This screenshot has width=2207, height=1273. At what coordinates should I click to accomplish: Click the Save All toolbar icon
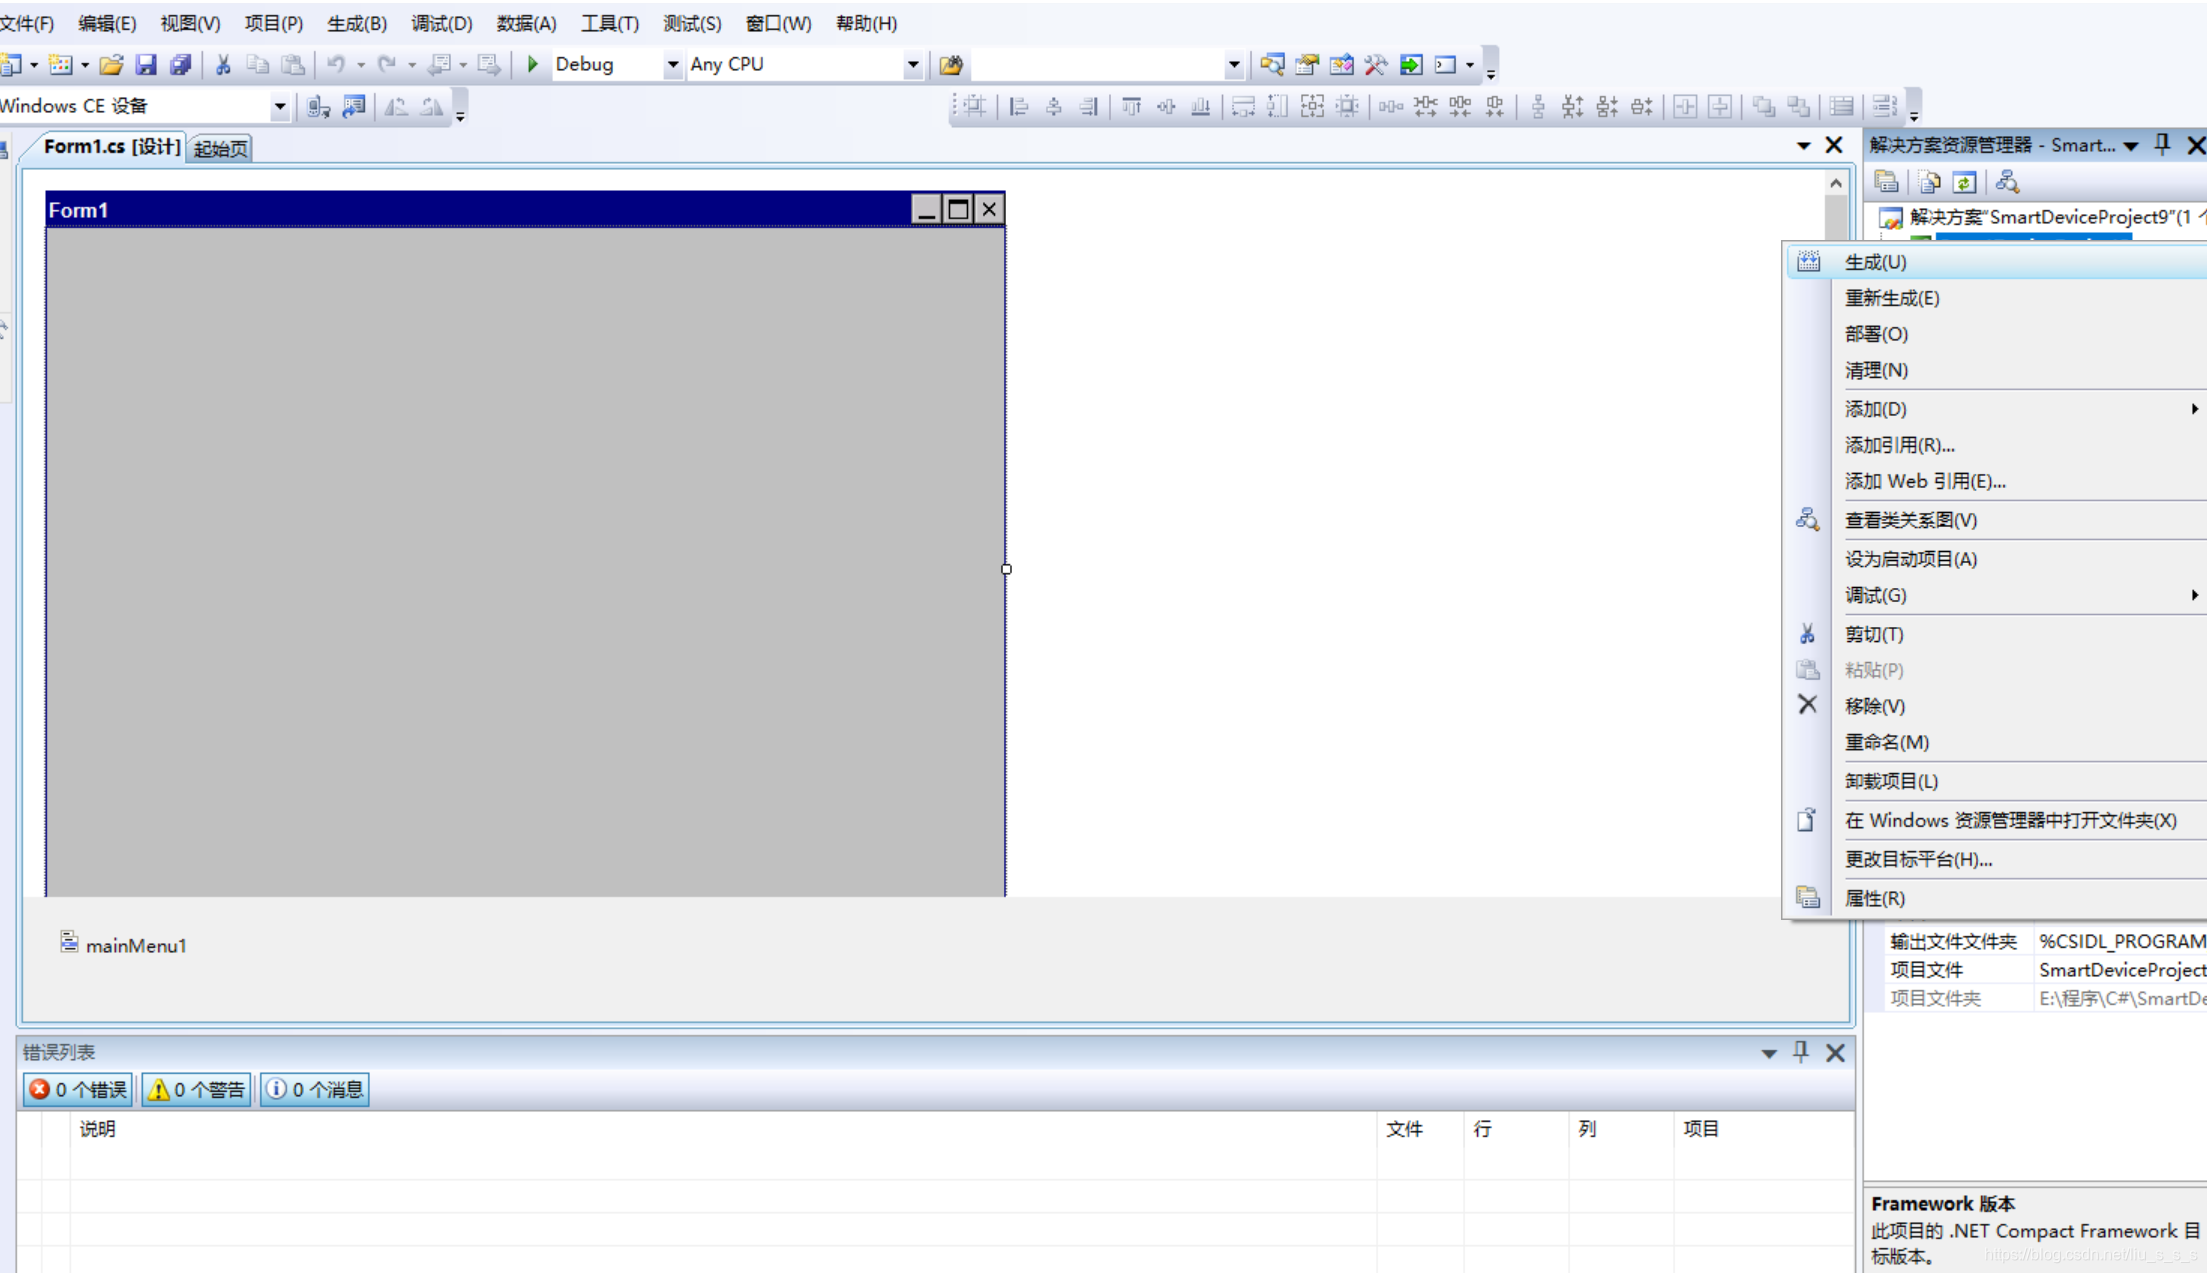click(x=181, y=65)
